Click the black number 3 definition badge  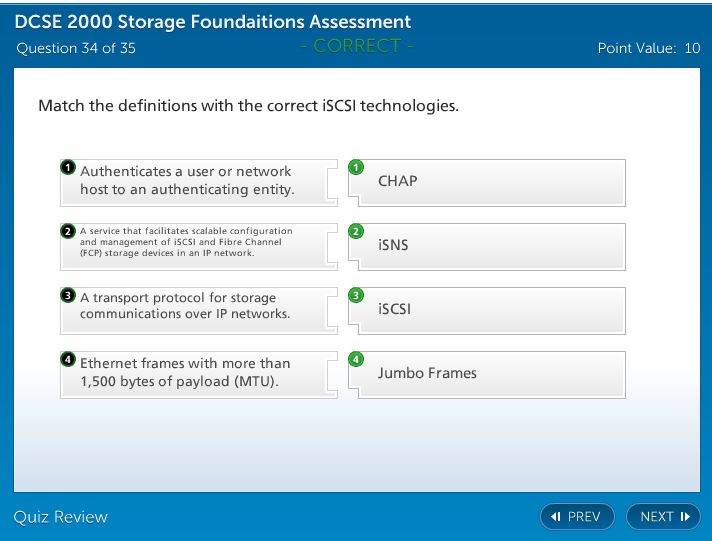(68, 295)
